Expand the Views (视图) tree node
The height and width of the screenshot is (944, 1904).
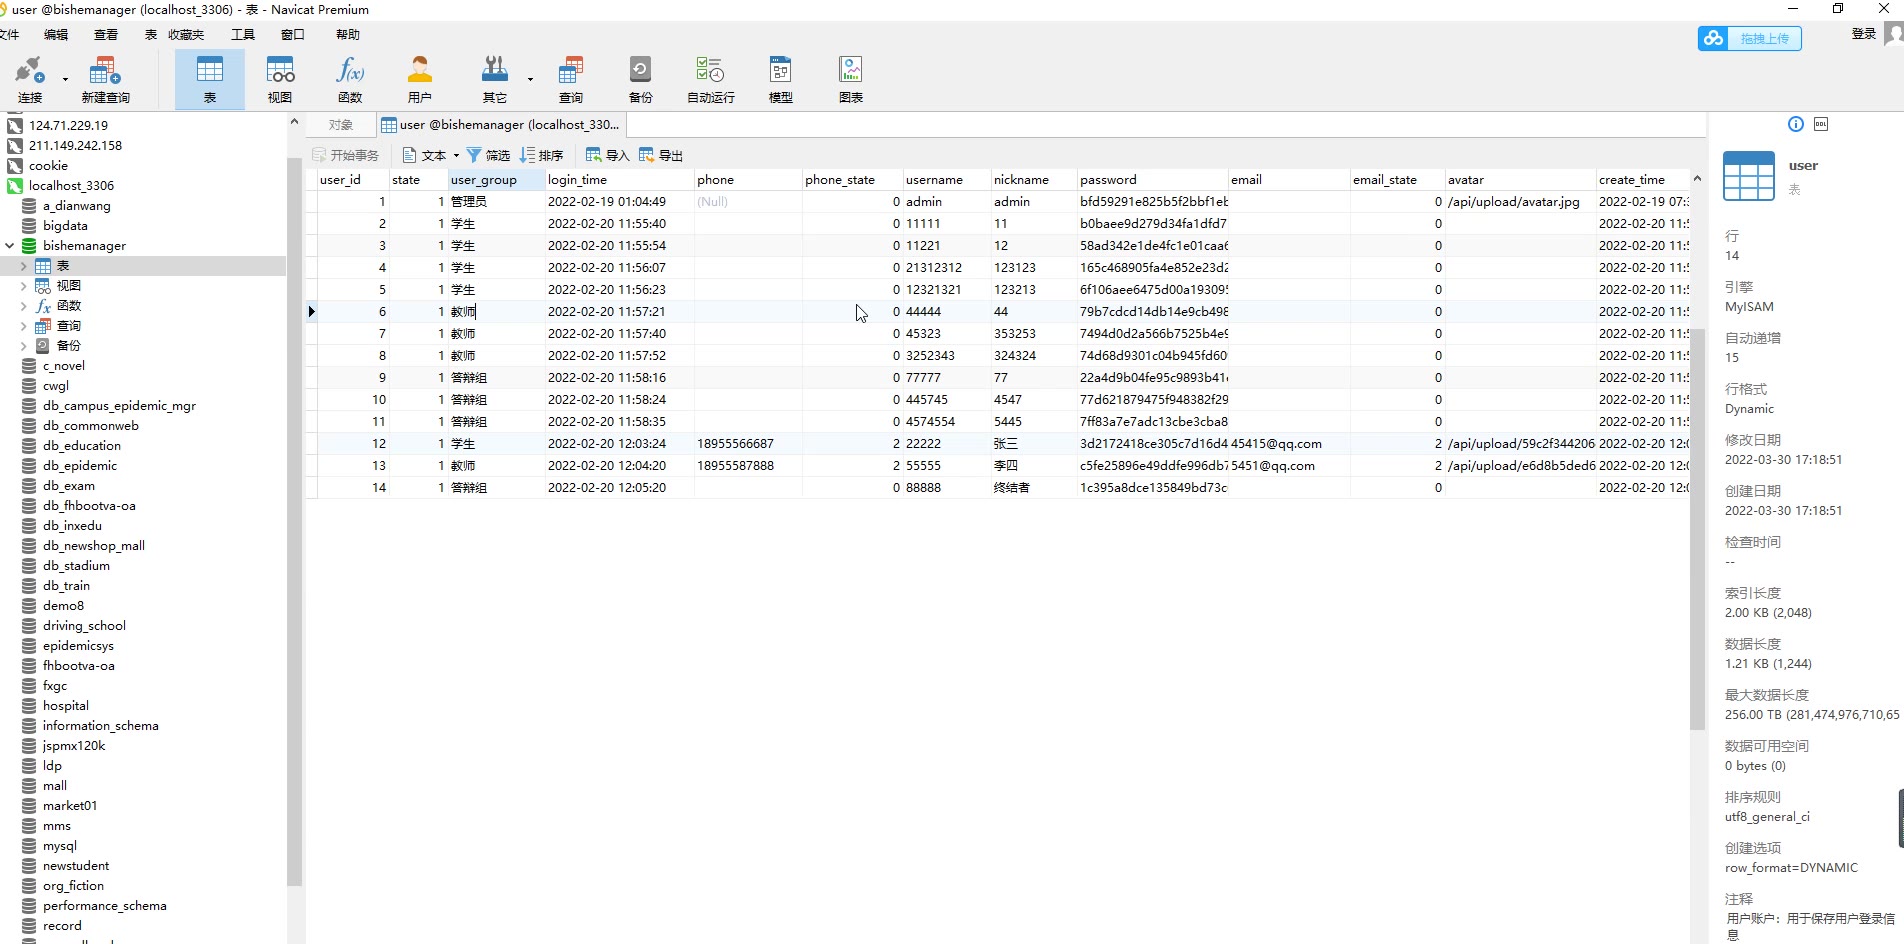[24, 286]
